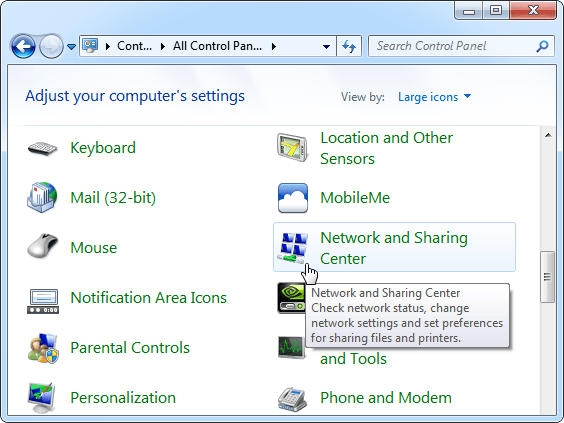564x423 pixels.
Task: Click the Network and Sharing Center icon
Action: (293, 247)
